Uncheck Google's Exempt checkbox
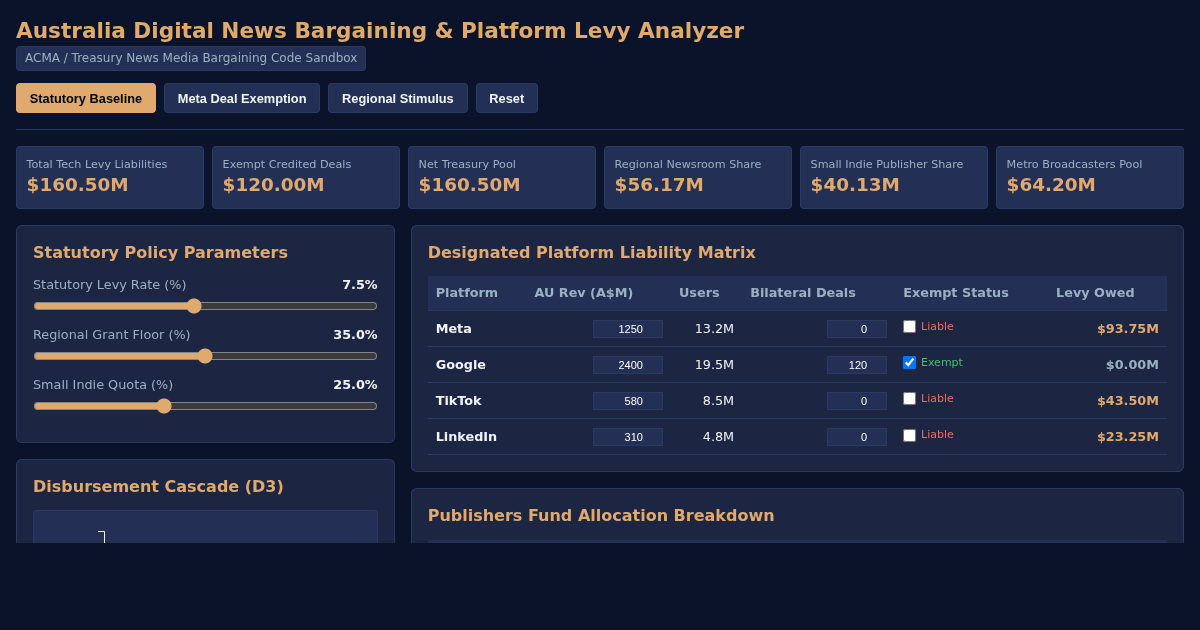1200x630 pixels. coord(909,363)
